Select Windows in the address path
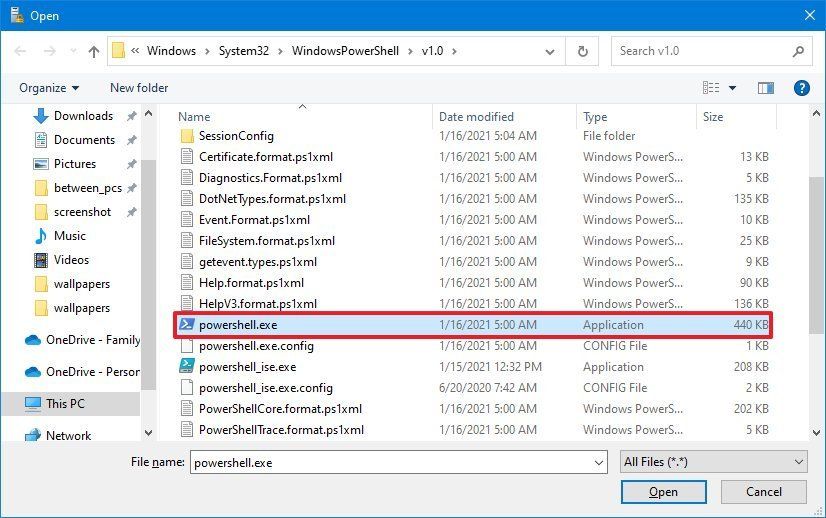This screenshot has height=518, width=826. click(x=171, y=51)
